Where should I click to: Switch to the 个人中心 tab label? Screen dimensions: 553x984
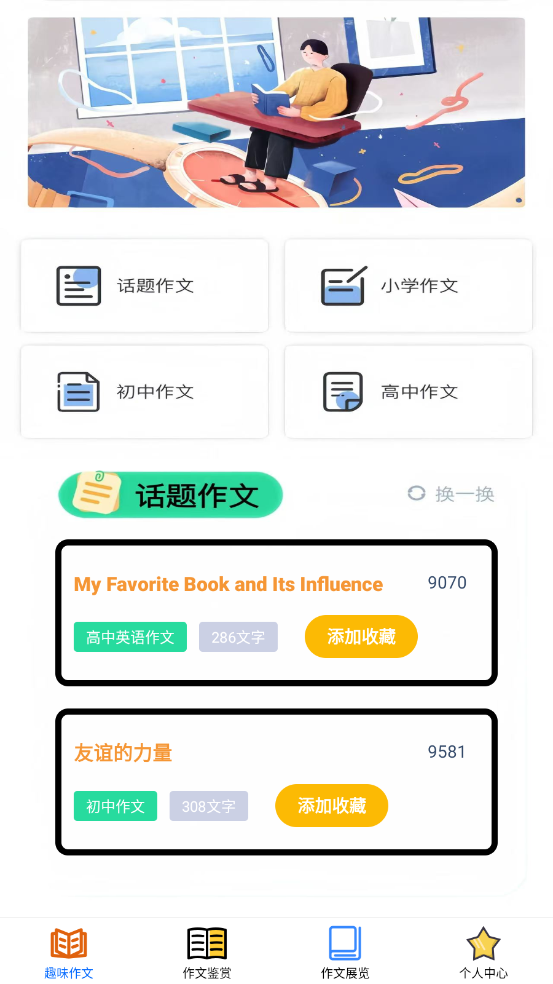(x=483, y=973)
